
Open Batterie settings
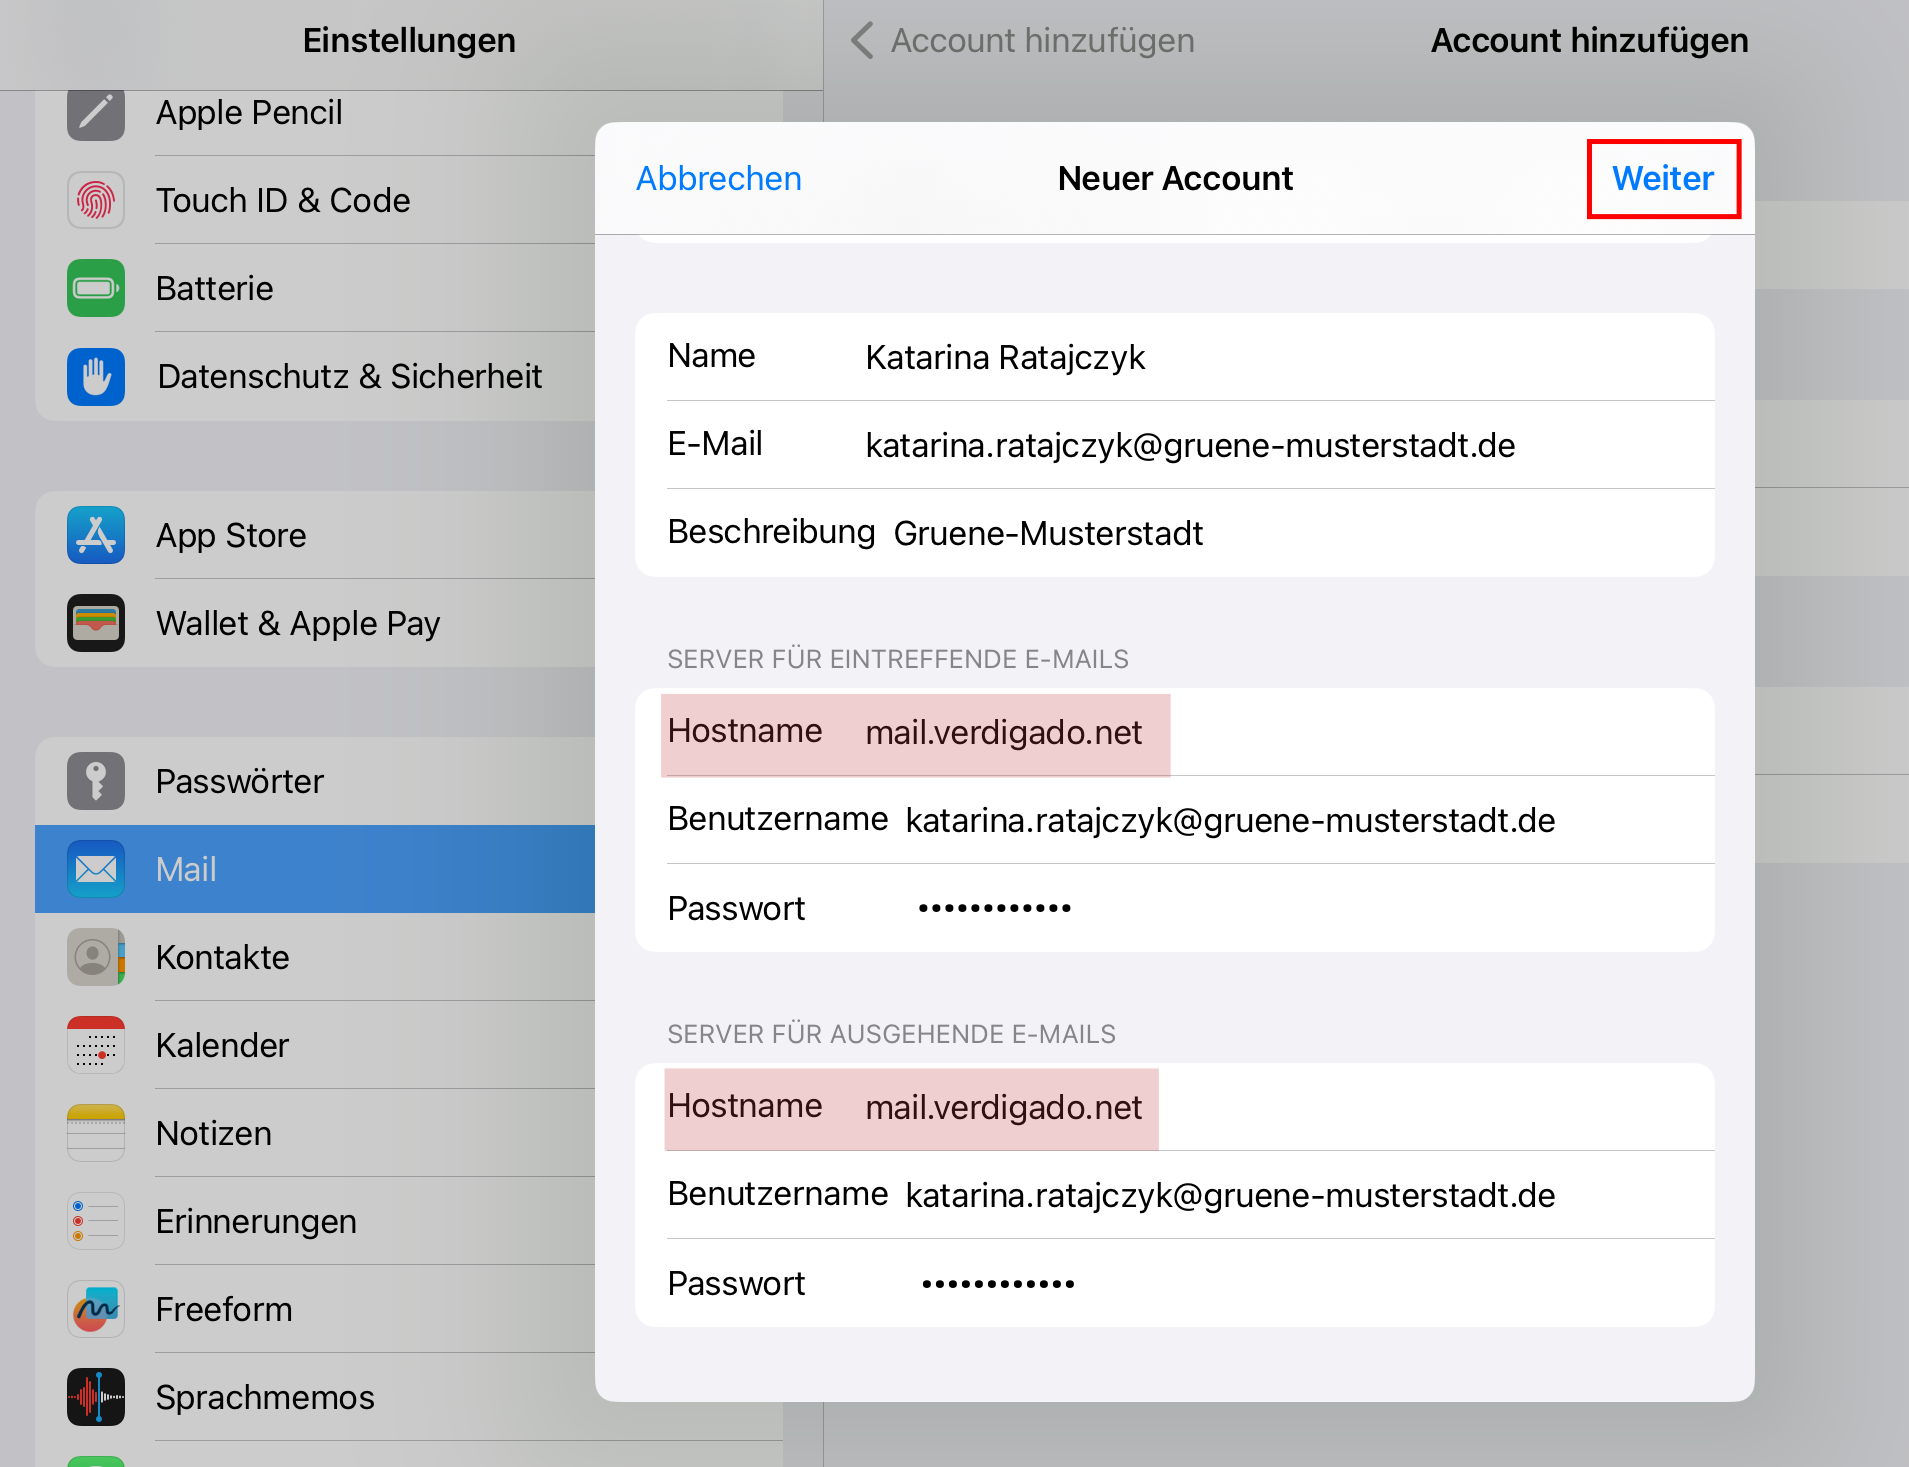(315, 288)
